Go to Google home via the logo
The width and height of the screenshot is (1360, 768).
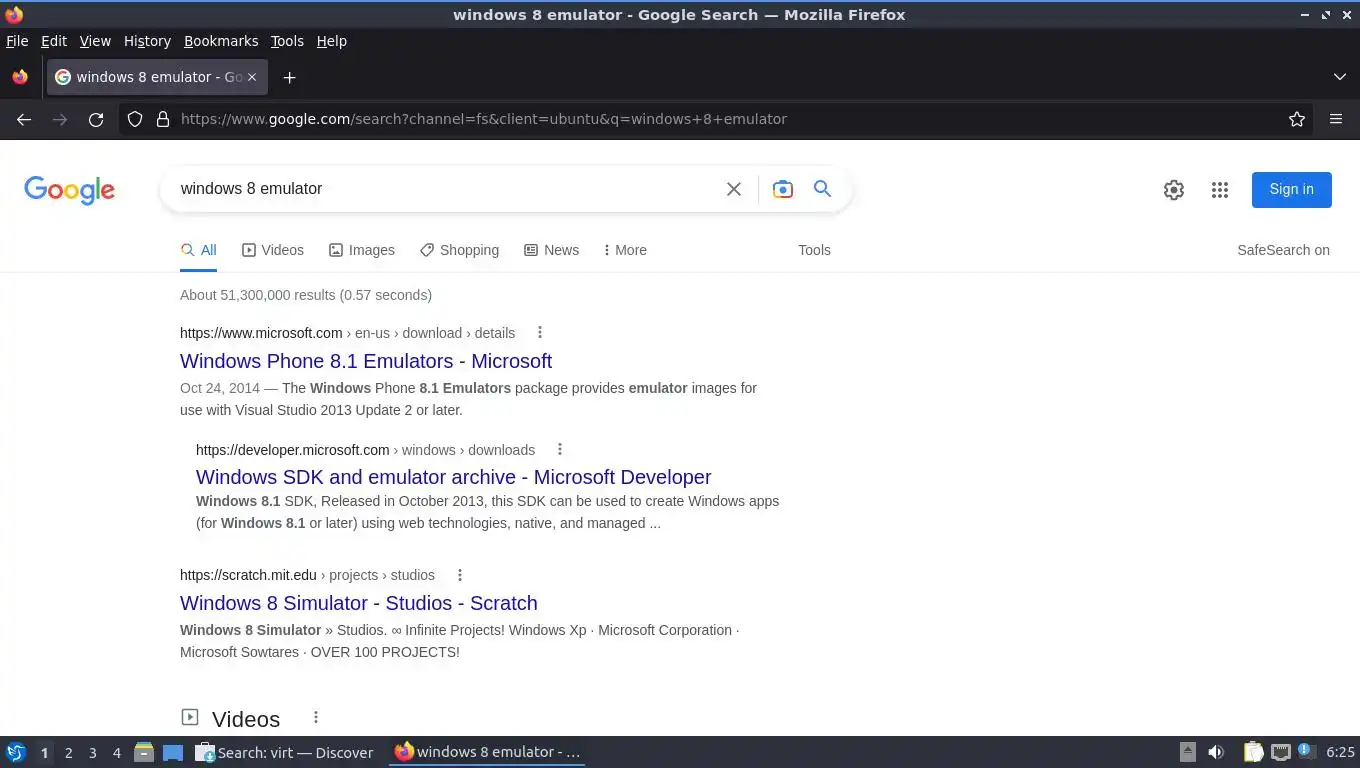[70, 190]
